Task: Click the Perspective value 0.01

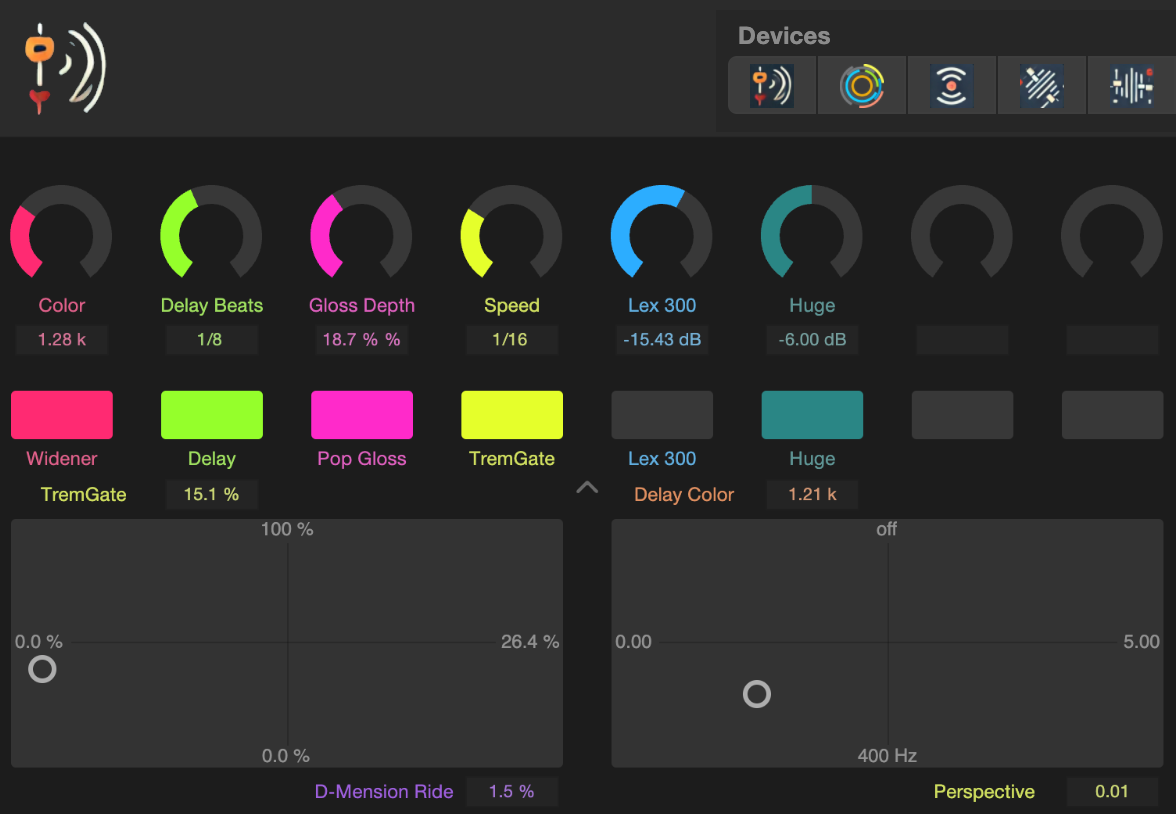Action: tap(1112, 791)
